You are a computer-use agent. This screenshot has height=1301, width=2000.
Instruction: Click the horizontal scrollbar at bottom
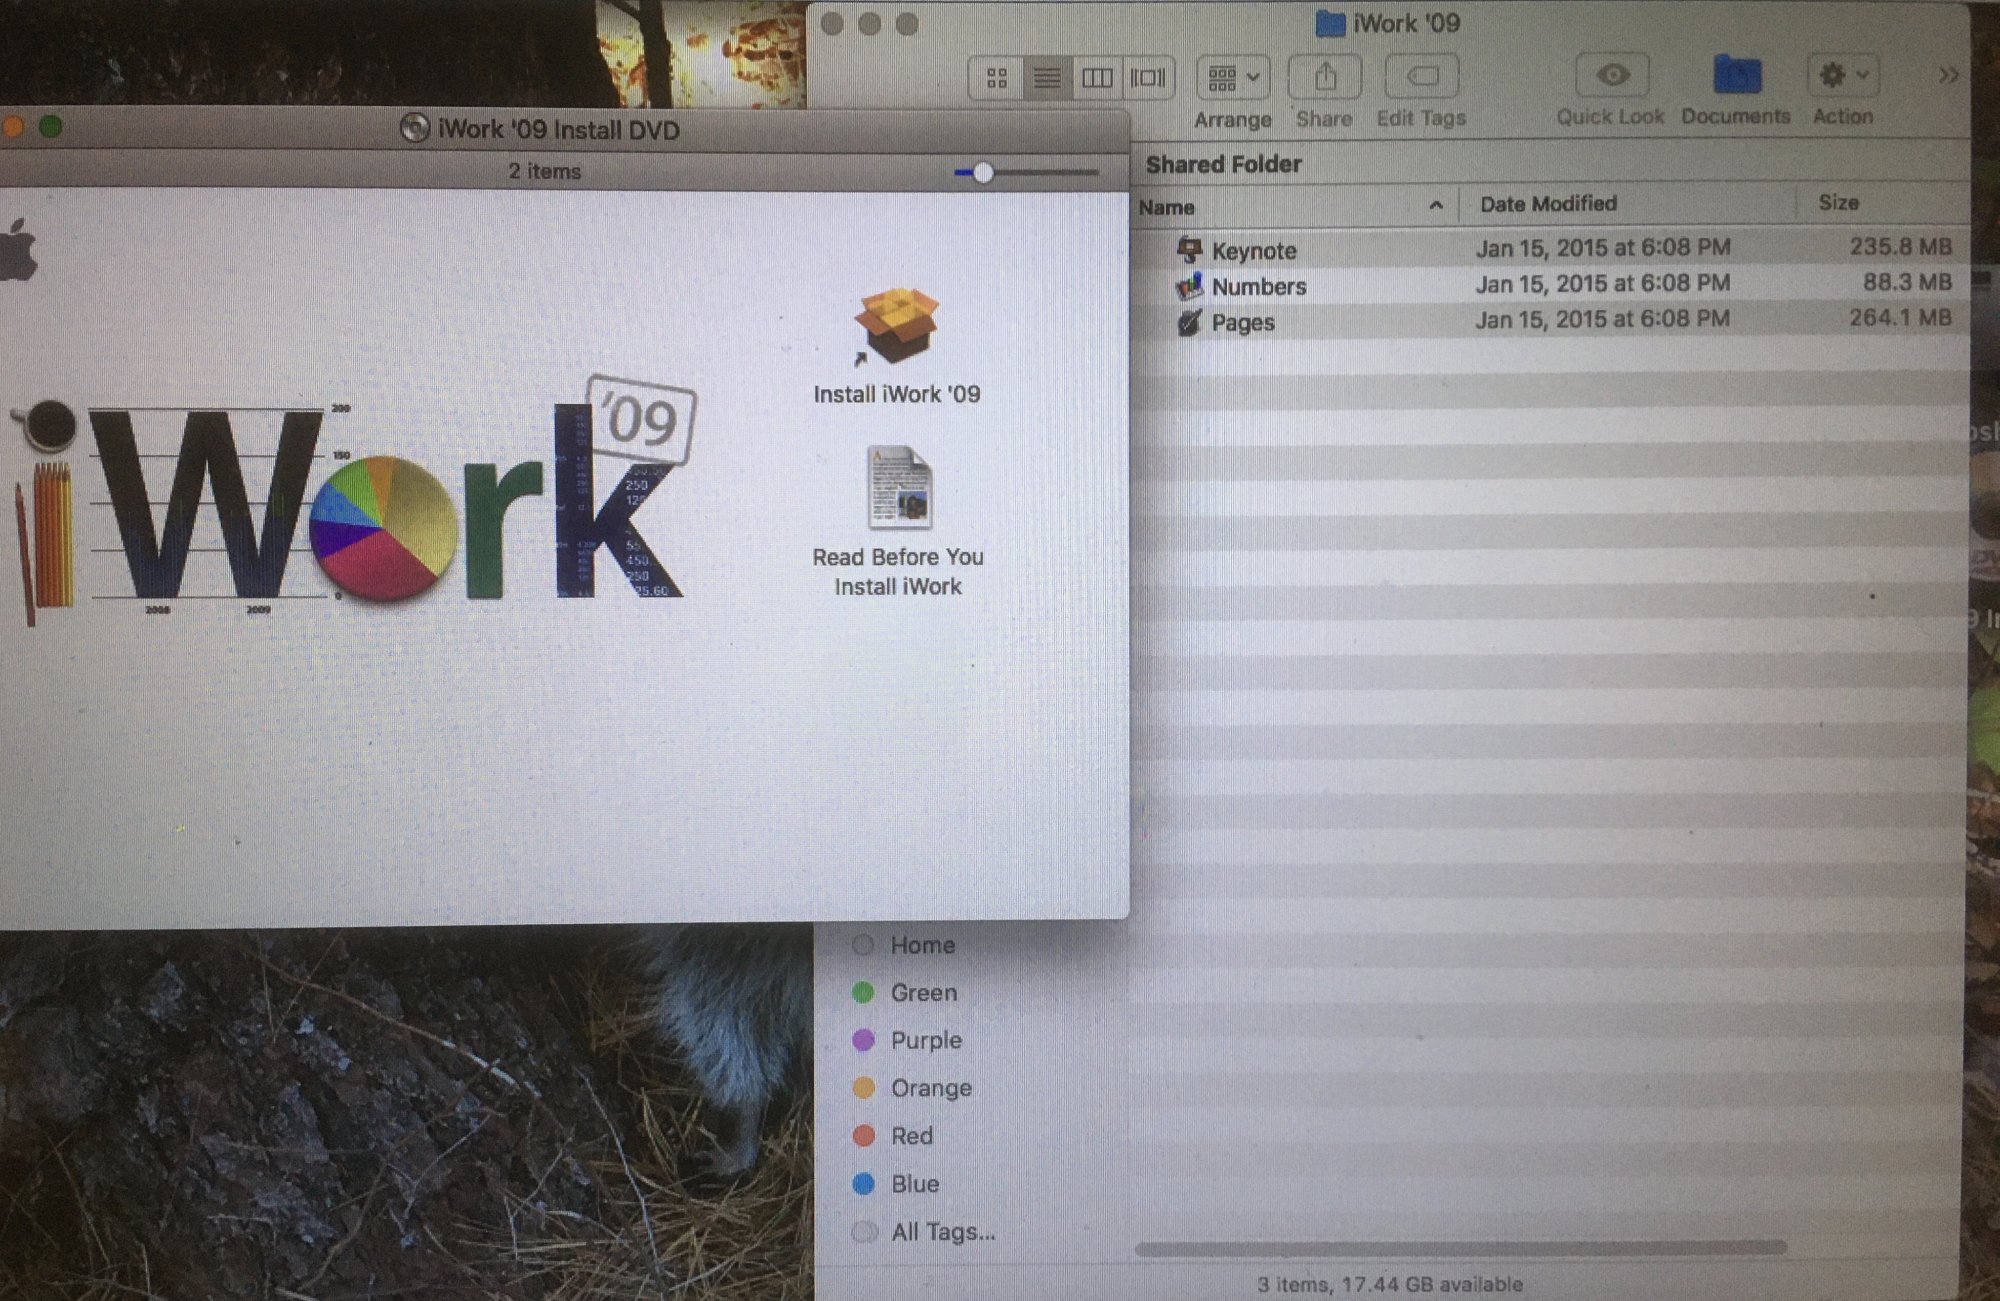pos(1460,1247)
